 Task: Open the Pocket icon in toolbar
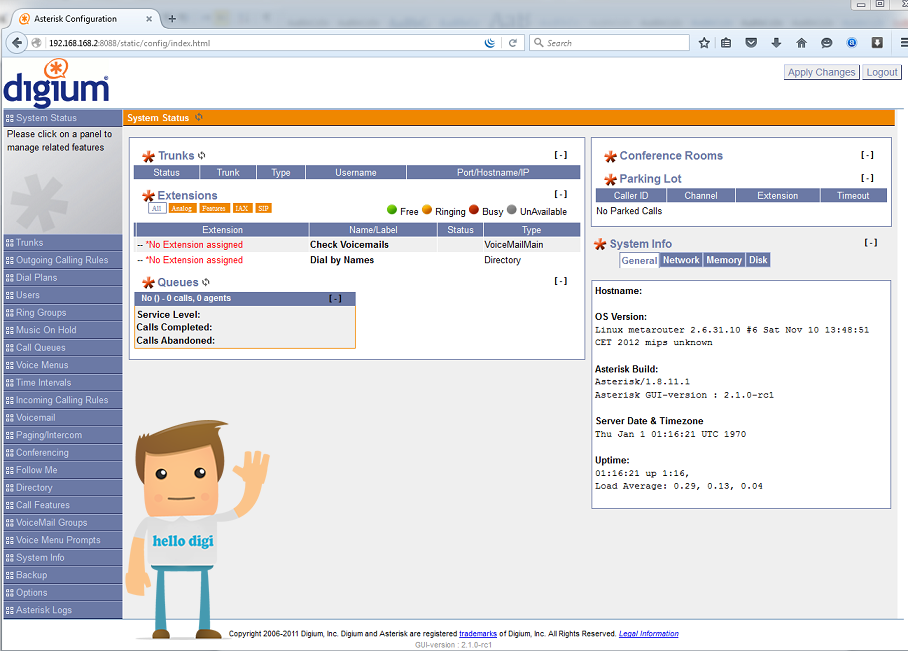pos(751,43)
